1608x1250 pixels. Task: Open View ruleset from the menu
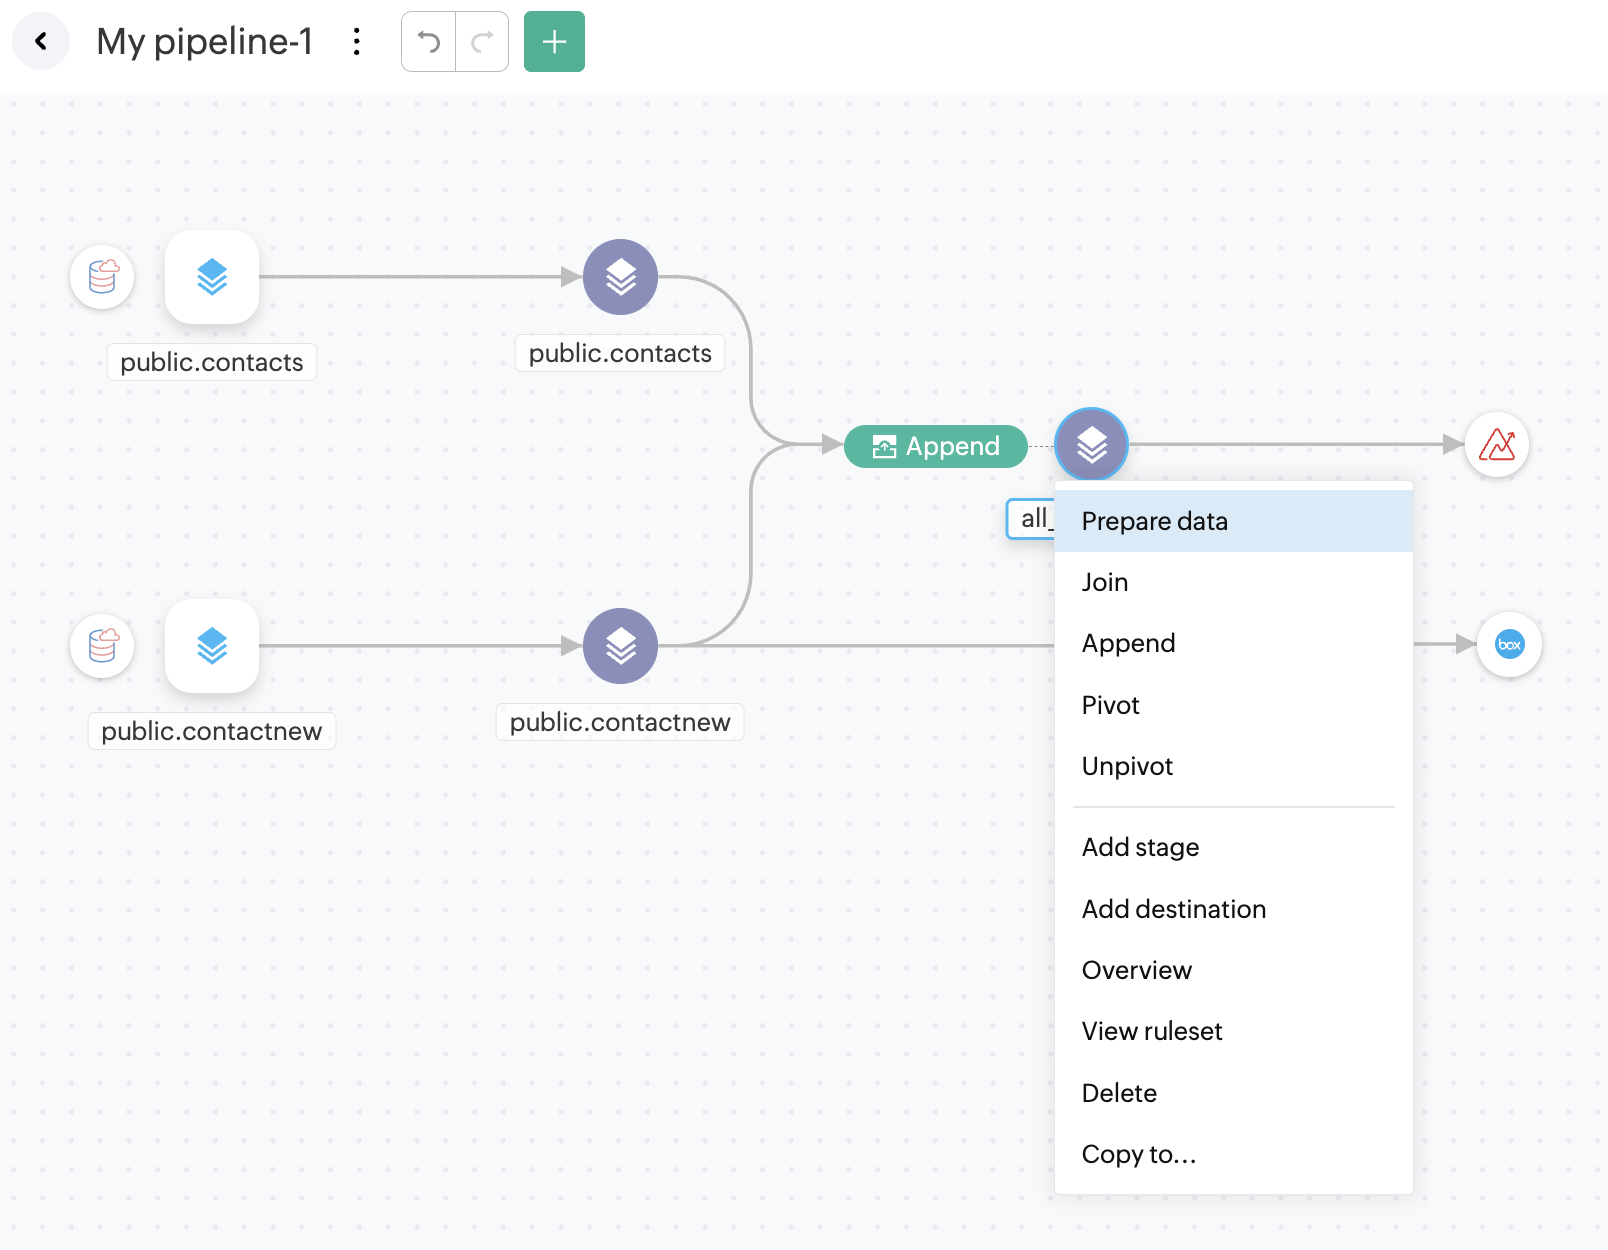pos(1152,1031)
